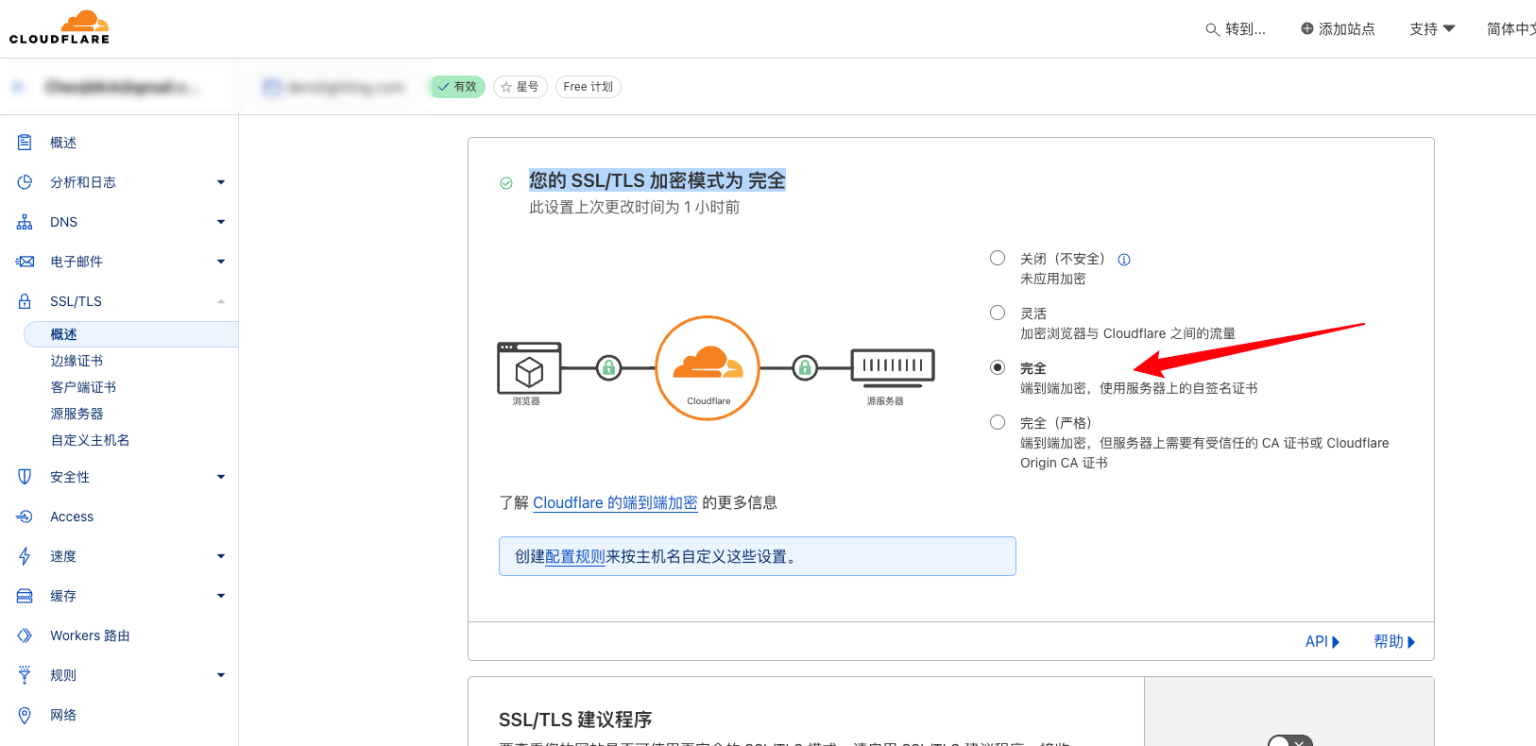Image resolution: width=1536 pixels, height=746 pixels.
Task: Open the 网络 section in the sidebar
Action: (62, 714)
